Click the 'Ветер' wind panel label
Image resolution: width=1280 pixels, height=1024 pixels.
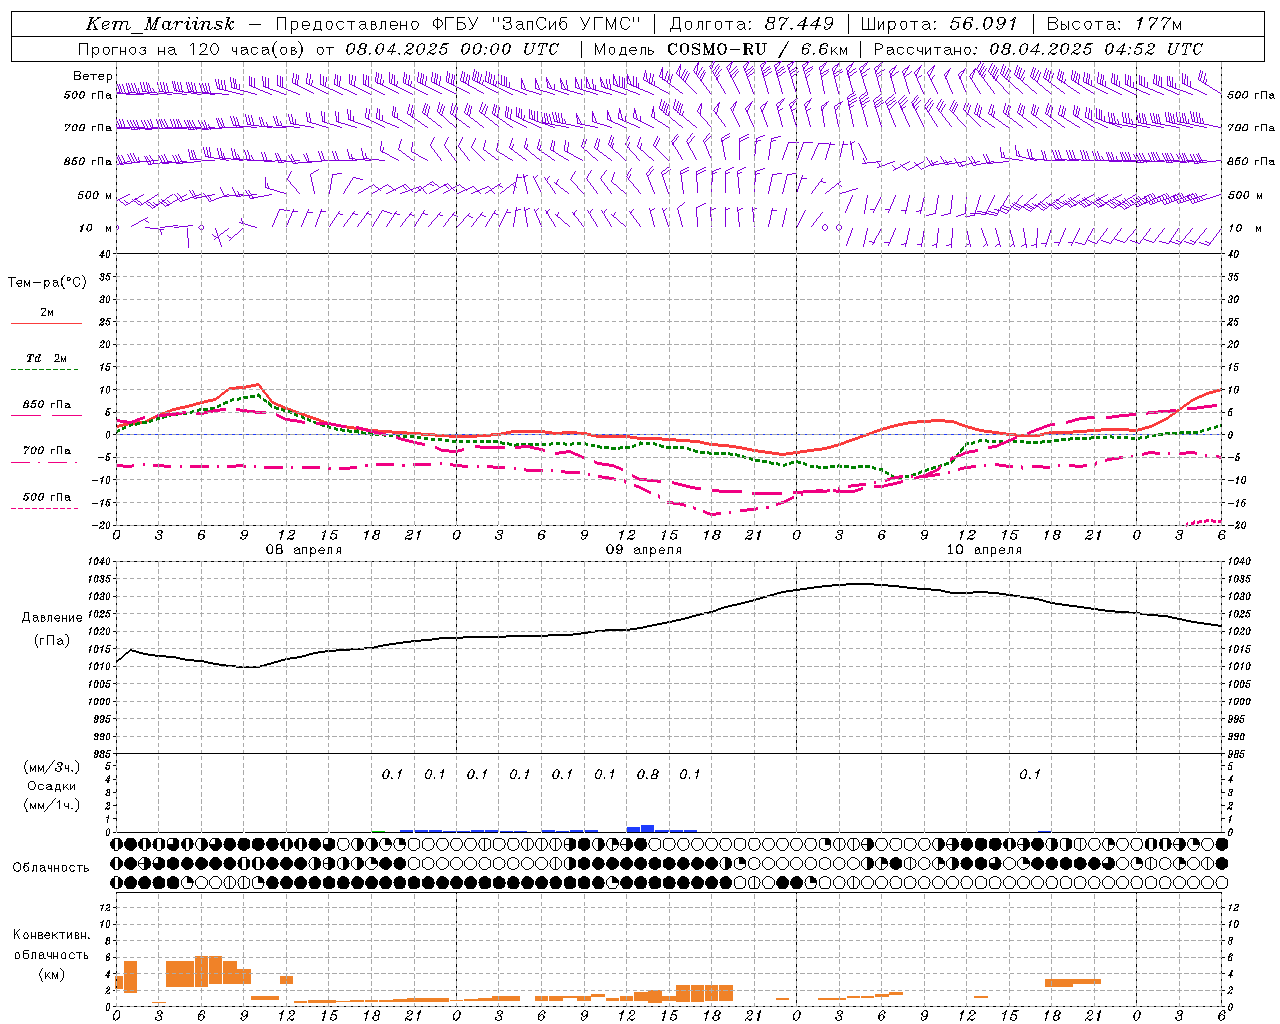pyautogui.click(x=92, y=76)
